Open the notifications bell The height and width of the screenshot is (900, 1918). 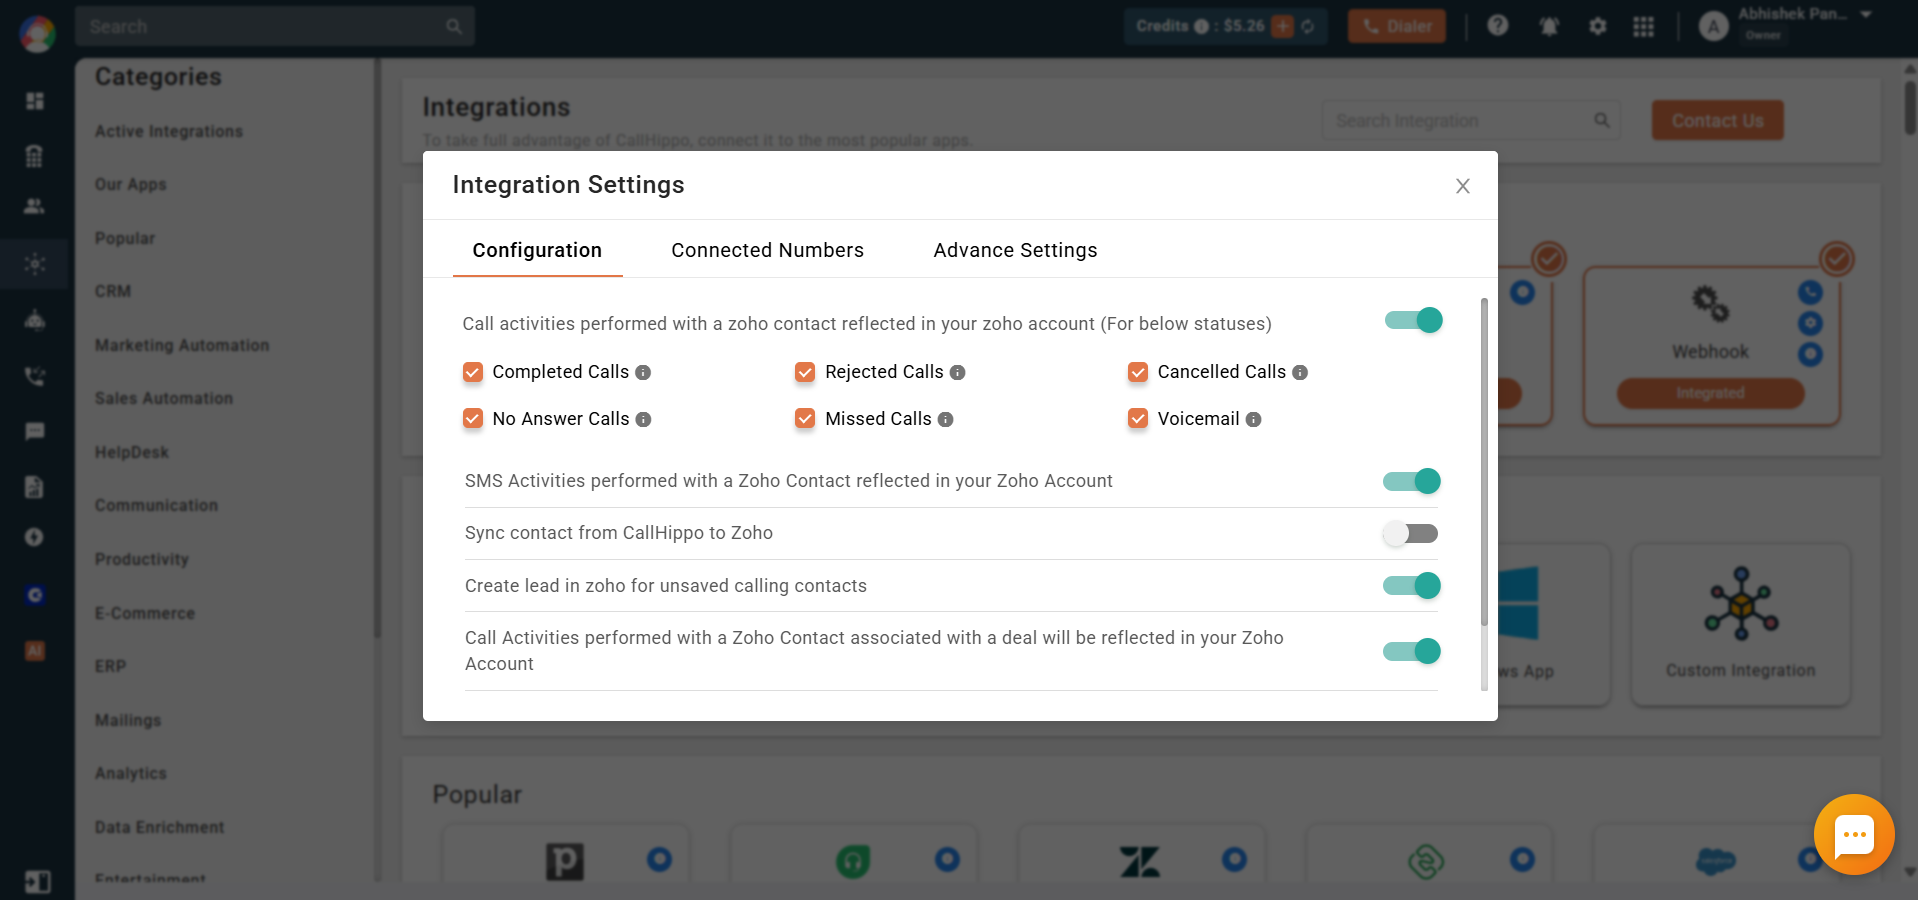tap(1549, 26)
